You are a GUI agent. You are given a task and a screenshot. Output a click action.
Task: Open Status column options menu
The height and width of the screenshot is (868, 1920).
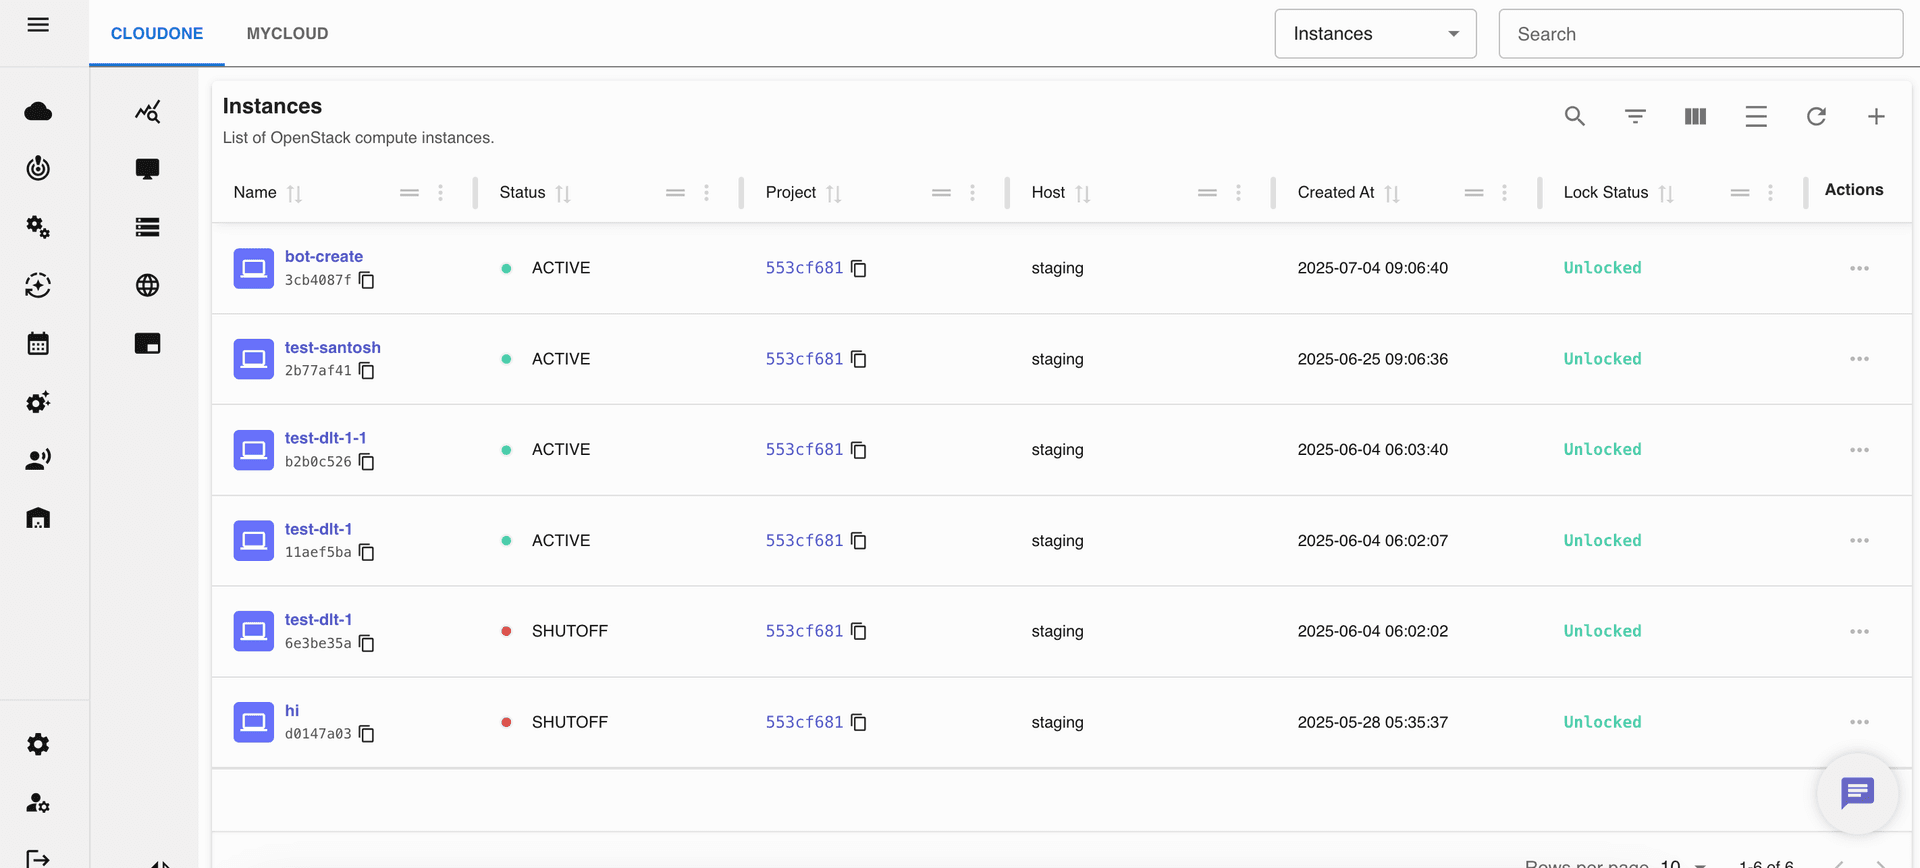[706, 192]
